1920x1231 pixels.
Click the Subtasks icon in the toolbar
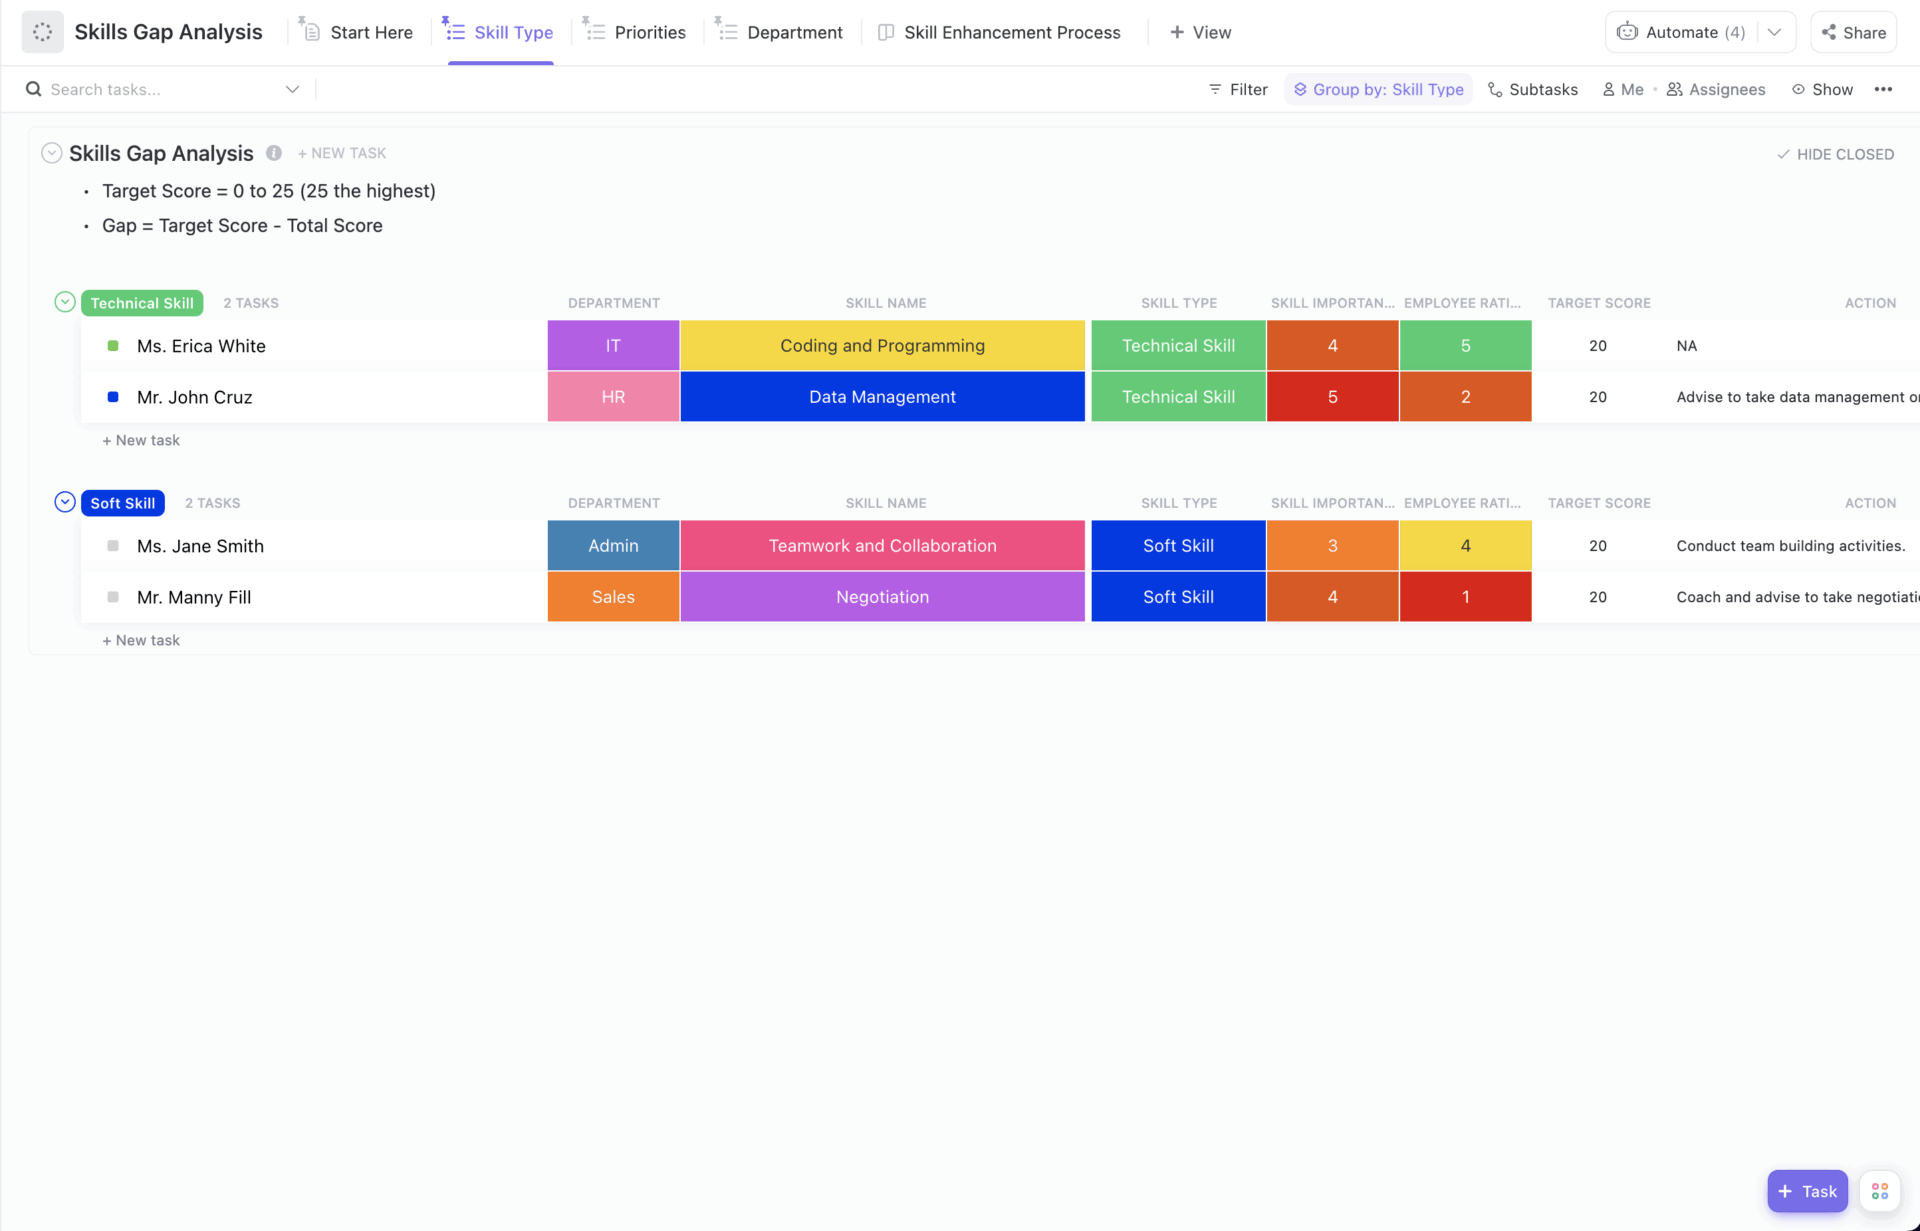1496,89
